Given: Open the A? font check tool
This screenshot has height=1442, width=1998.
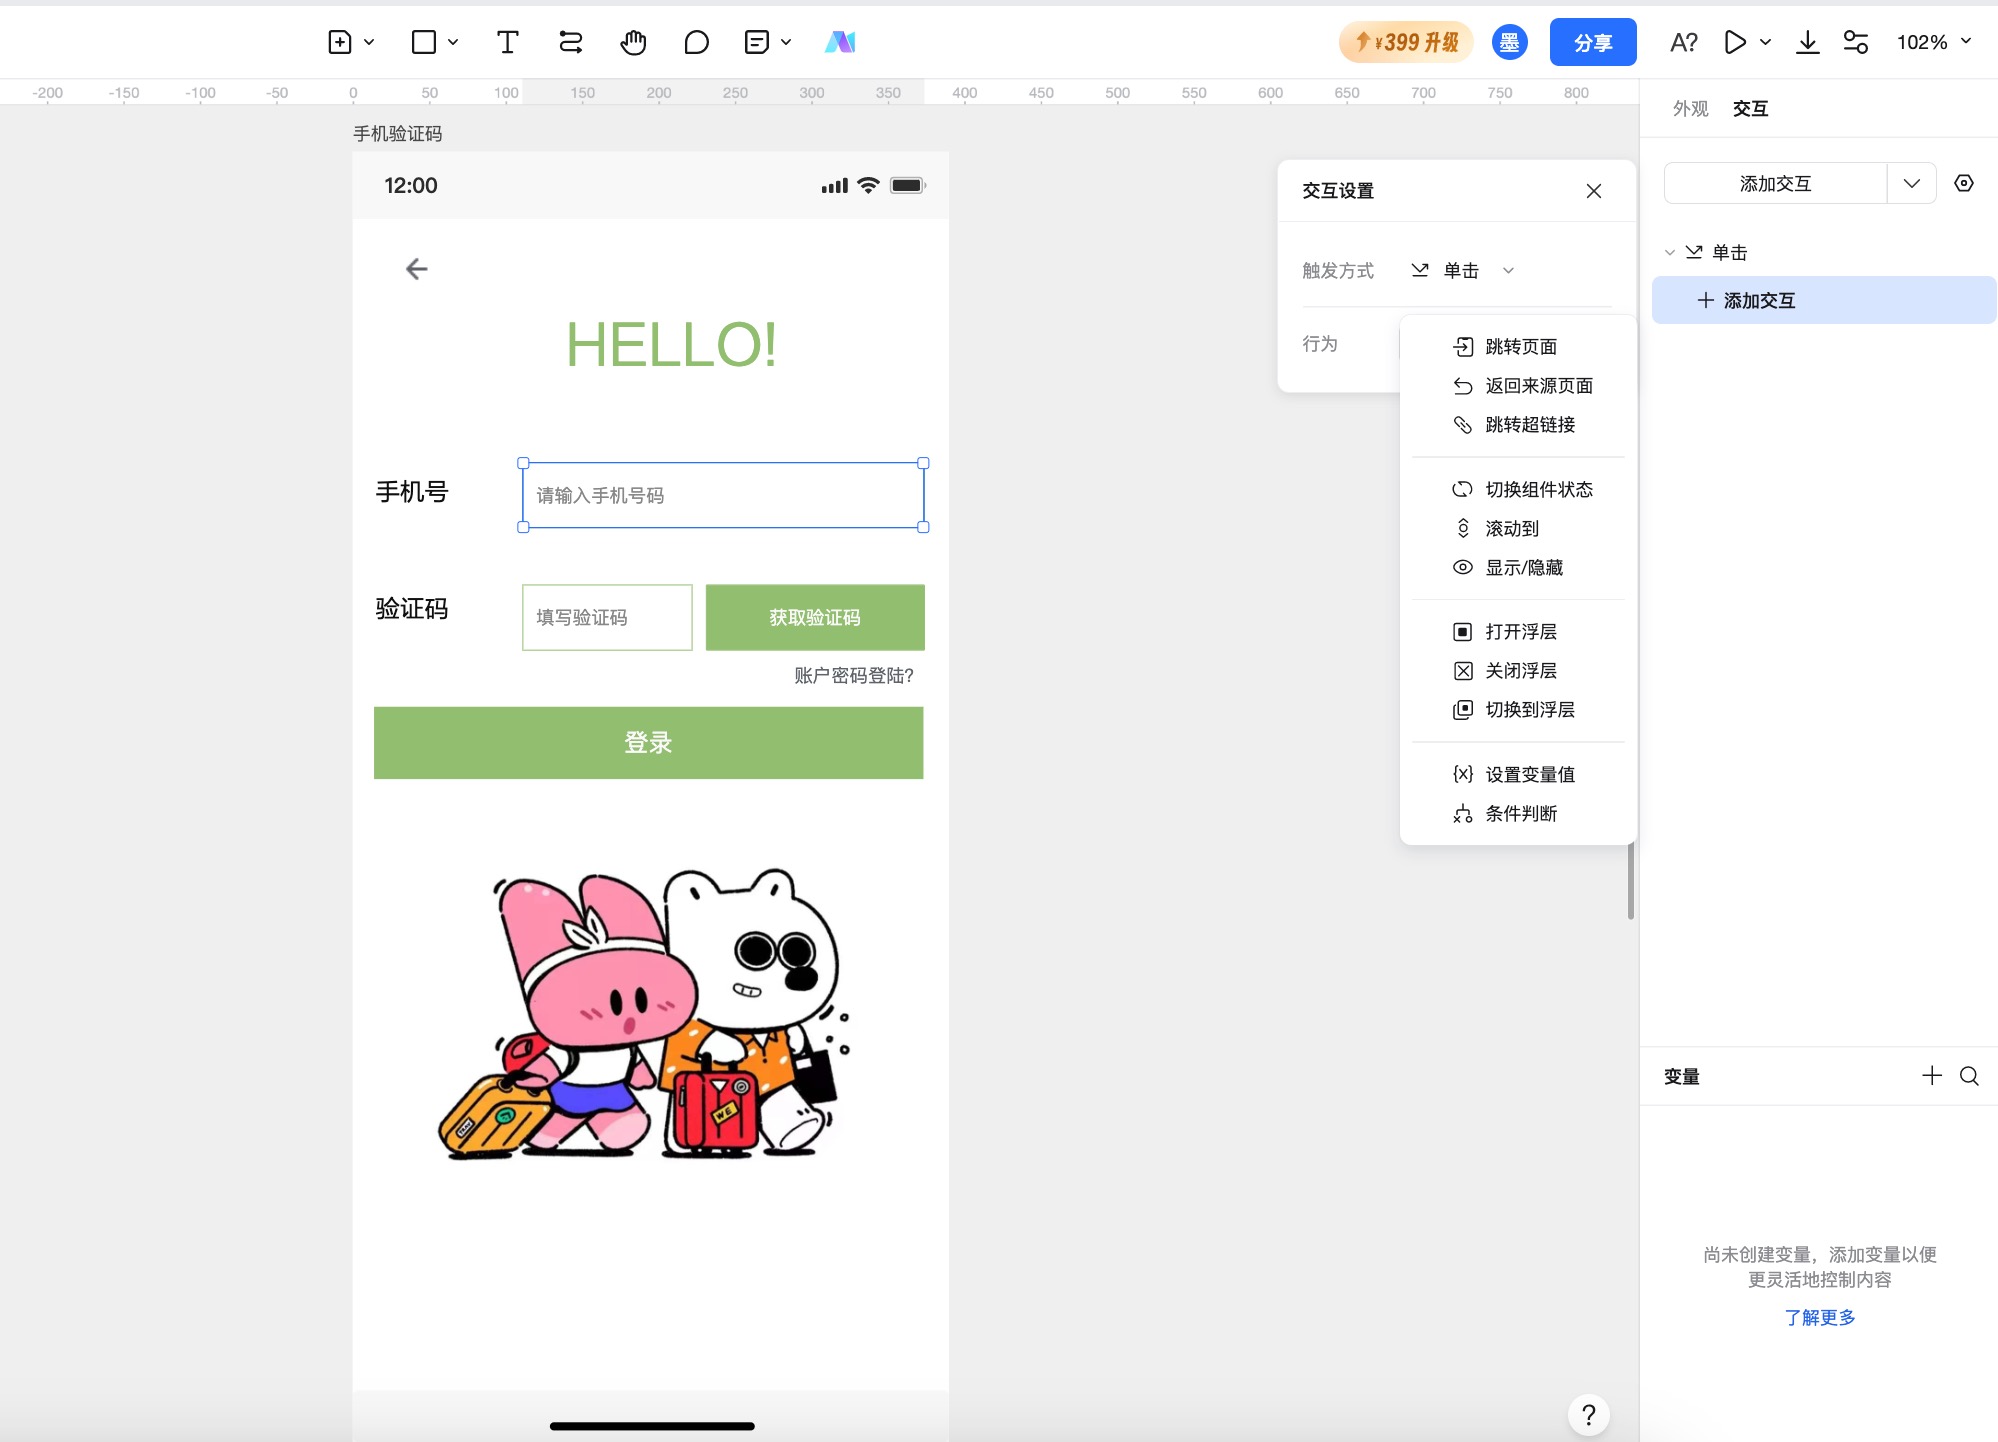Looking at the screenshot, I should pyautogui.click(x=1684, y=42).
